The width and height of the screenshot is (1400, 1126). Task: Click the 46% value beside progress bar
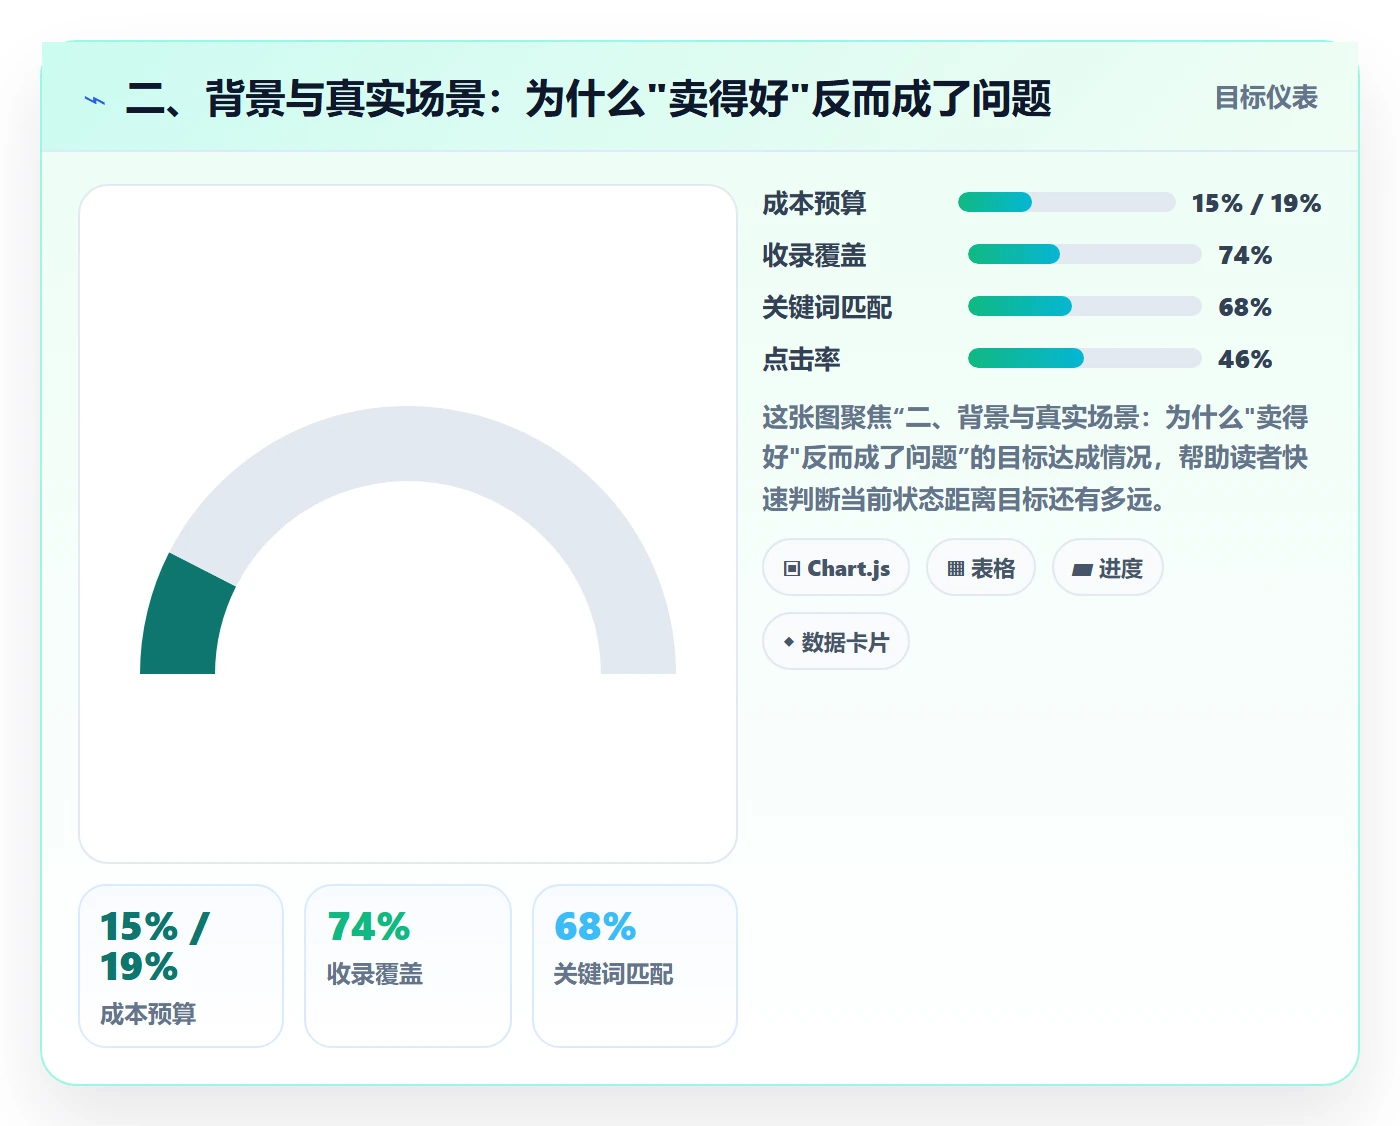point(1245,359)
